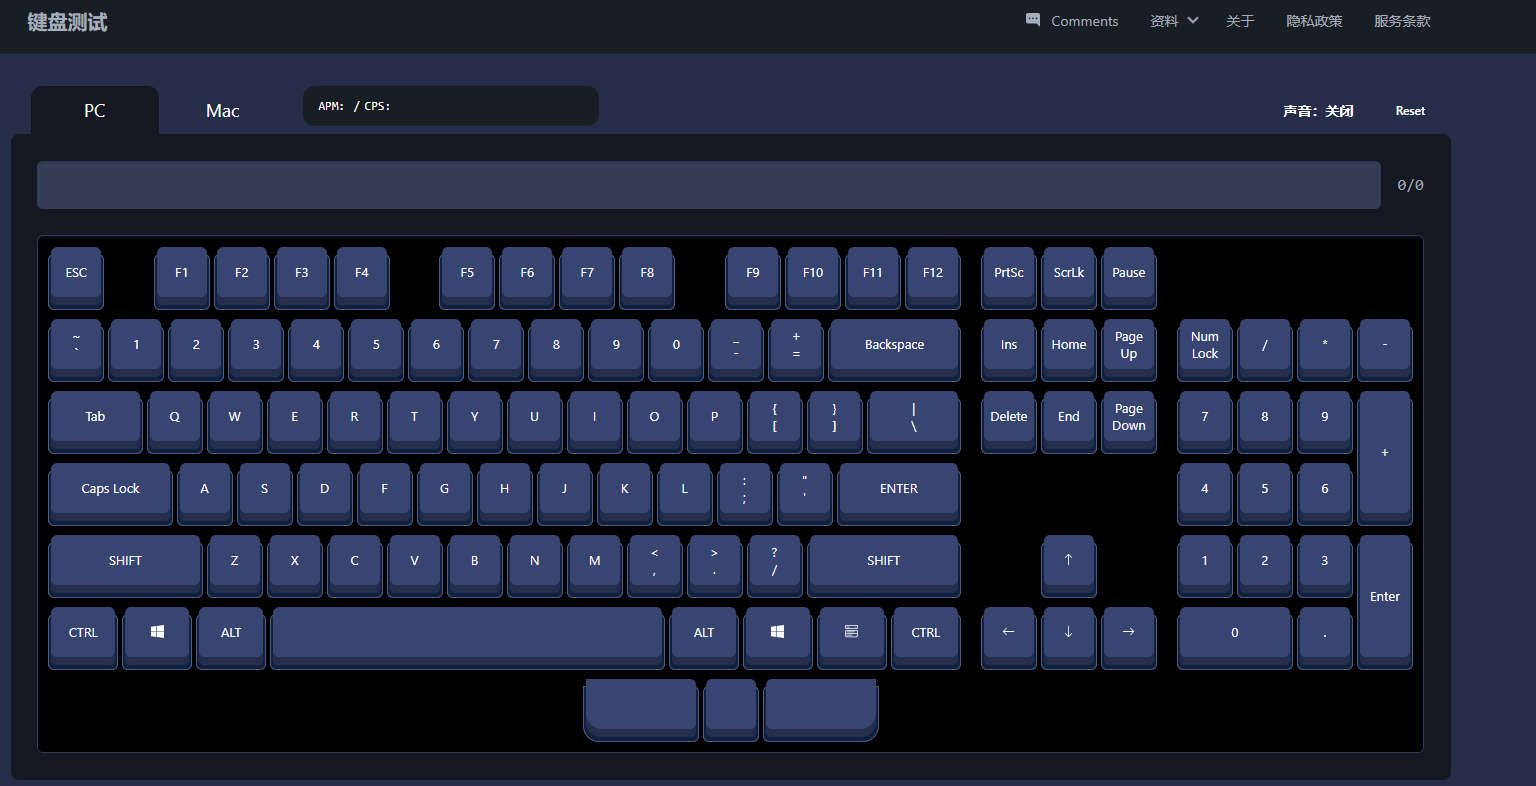The height and width of the screenshot is (786, 1536).
Task: Click the on-screen spacebar key
Action: pyautogui.click(x=467, y=633)
